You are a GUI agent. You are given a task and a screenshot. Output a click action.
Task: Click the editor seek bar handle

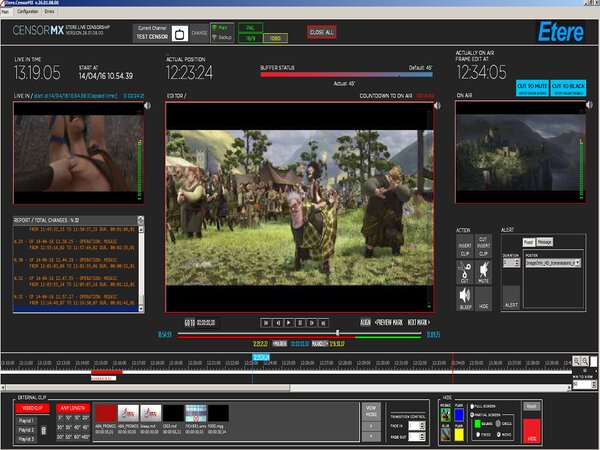point(338,333)
